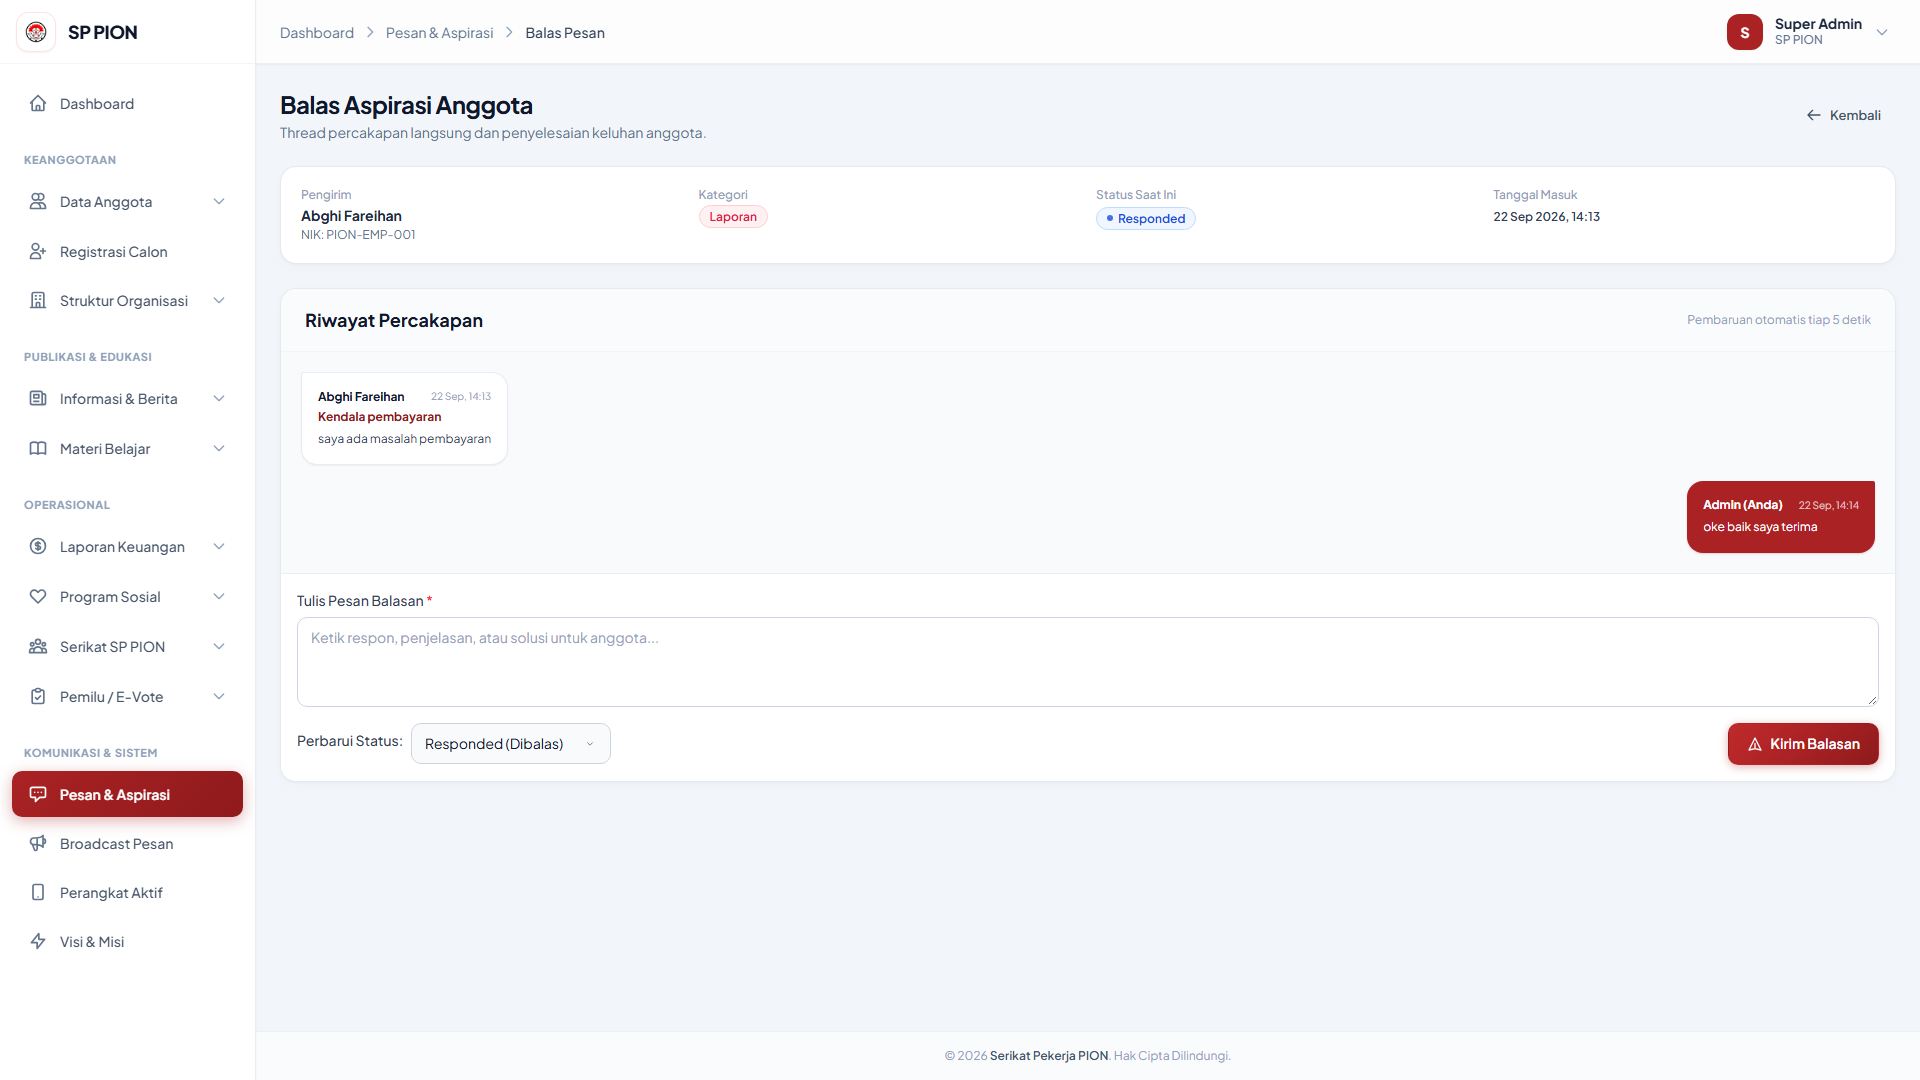Expand the Struktur Organisasi chevron
The height and width of the screenshot is (1080, 1920).
(x=219, y=301)
